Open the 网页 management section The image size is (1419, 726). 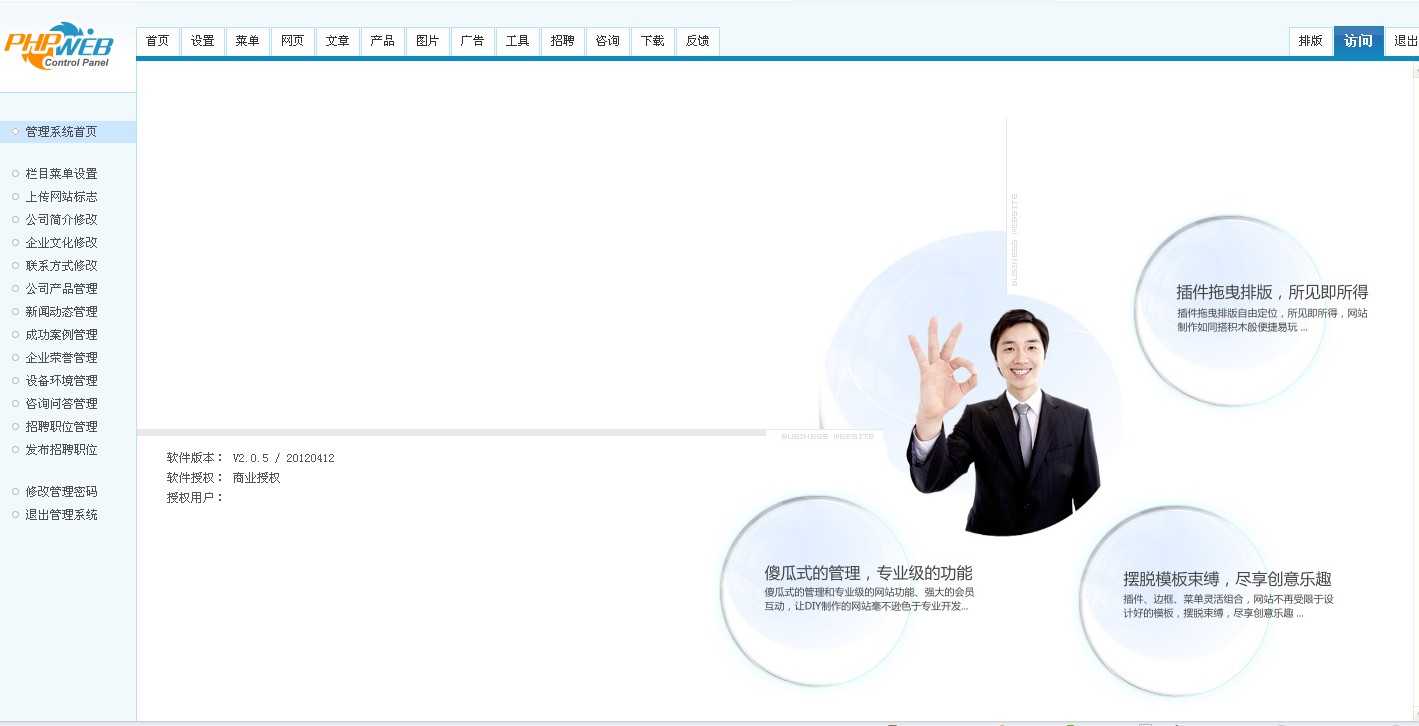pyautogui.click(x=292, y=41)
